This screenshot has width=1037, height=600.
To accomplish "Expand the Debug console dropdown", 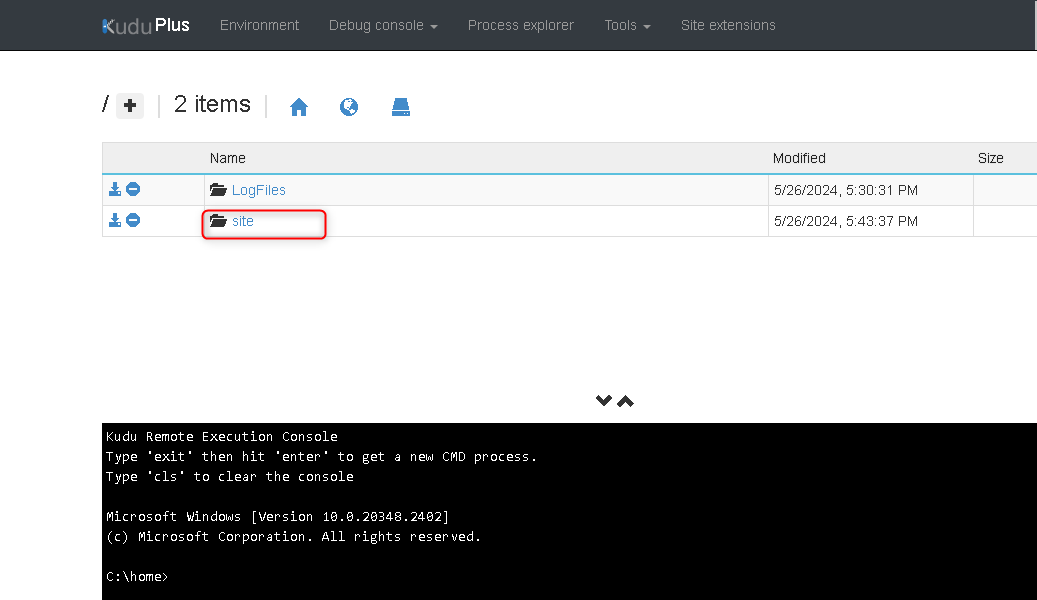I will [x=383, y=25].
